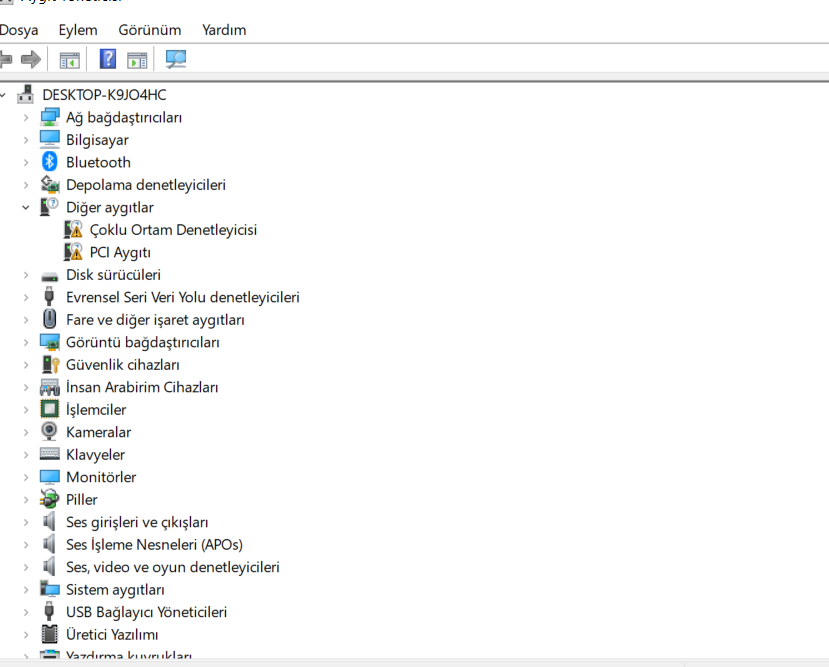The image size is (829, 667).
Task: Click the firmware chip icon next to Üretici Yazılımı
Action: [x=50, y=634]
